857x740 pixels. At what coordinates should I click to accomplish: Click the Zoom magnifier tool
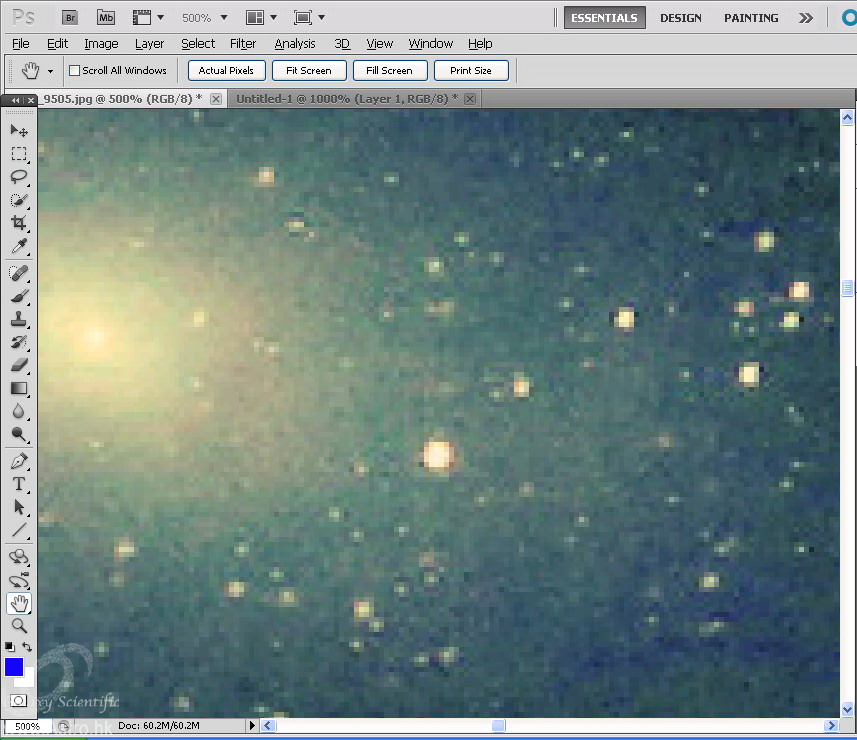19,626
